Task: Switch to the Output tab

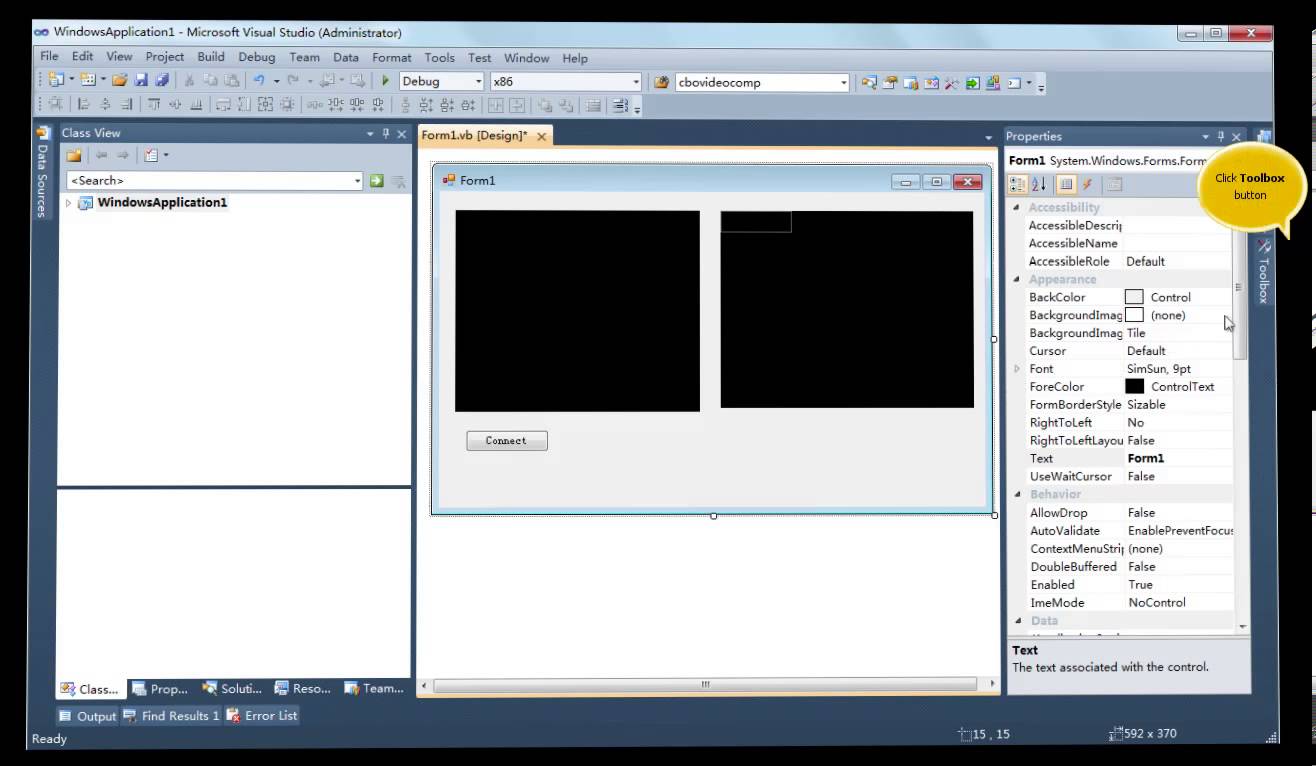Action: pyautogui.click(x=87, y=716)
